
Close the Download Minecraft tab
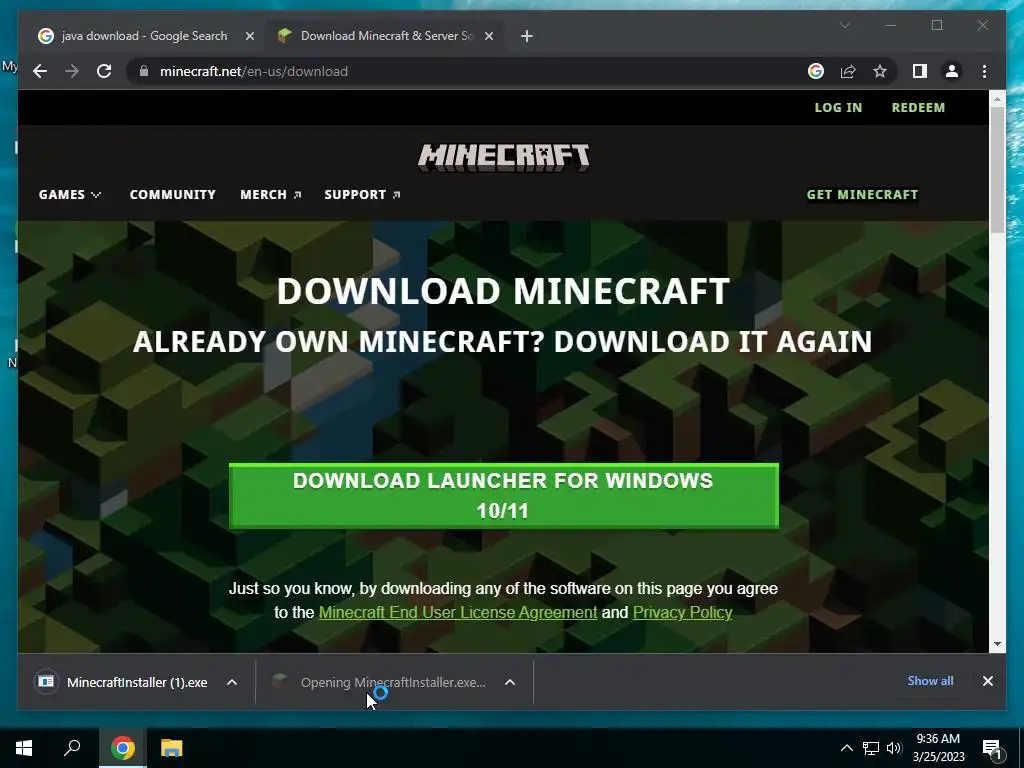[488, 36]
